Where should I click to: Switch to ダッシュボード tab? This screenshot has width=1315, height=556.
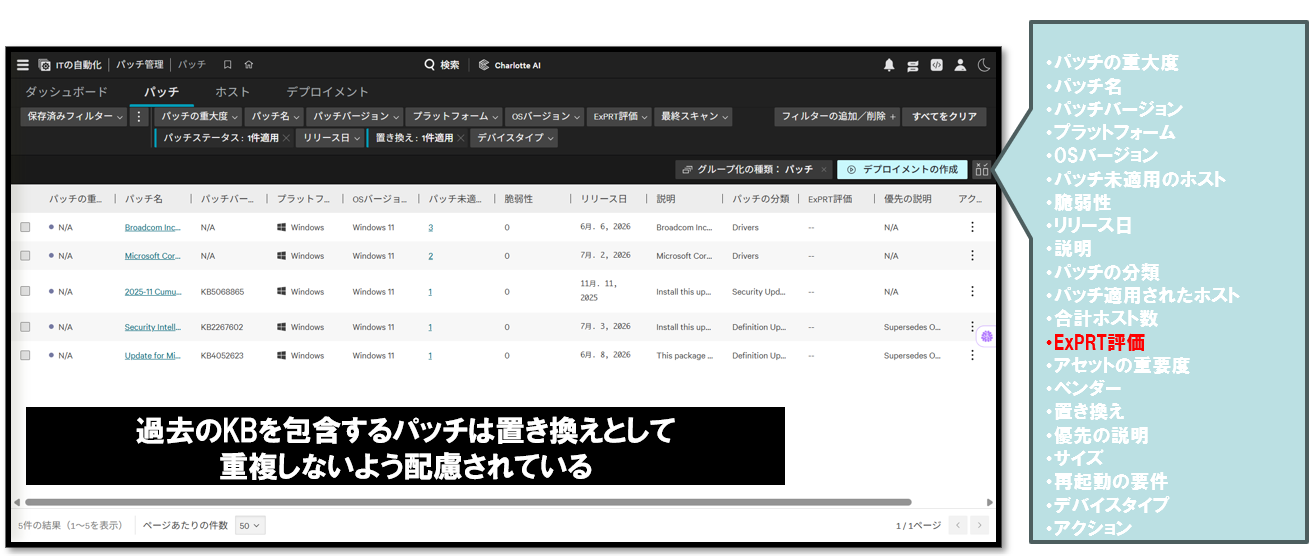66,92
